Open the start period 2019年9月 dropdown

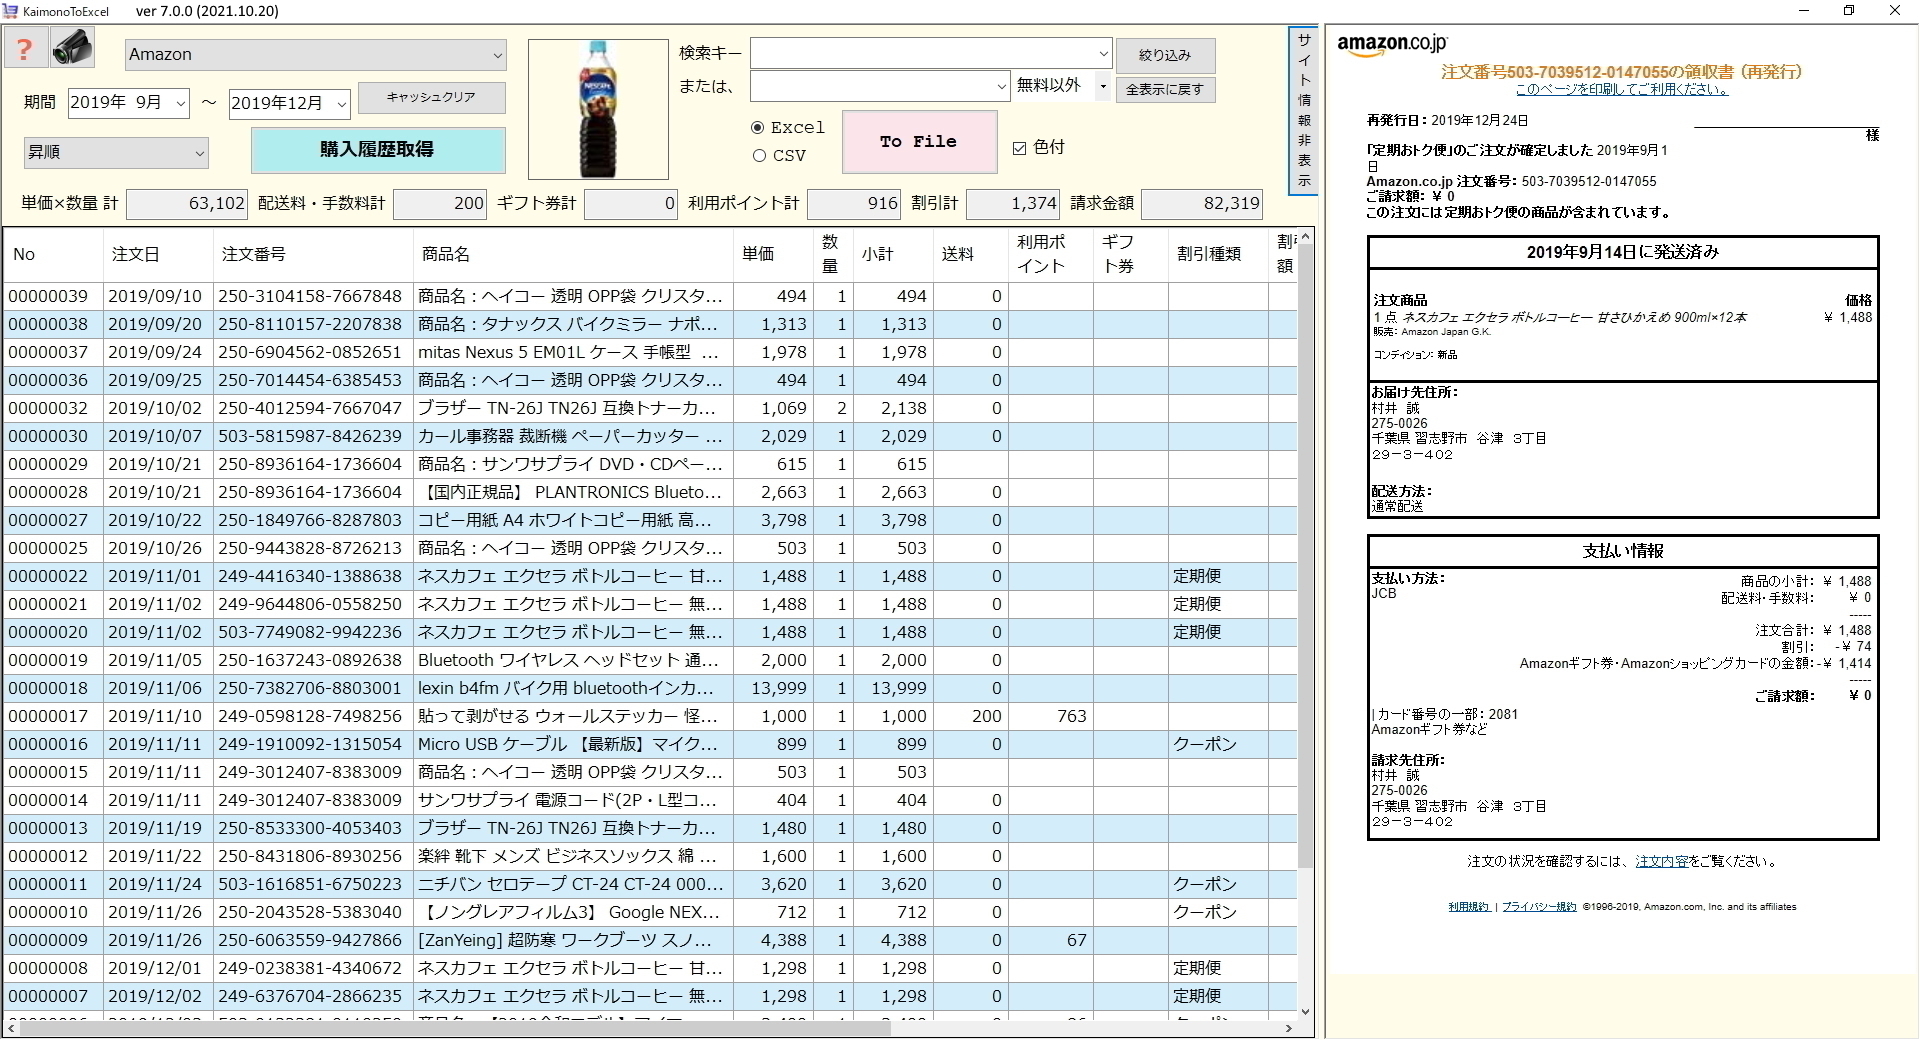[x=181, y=103]
